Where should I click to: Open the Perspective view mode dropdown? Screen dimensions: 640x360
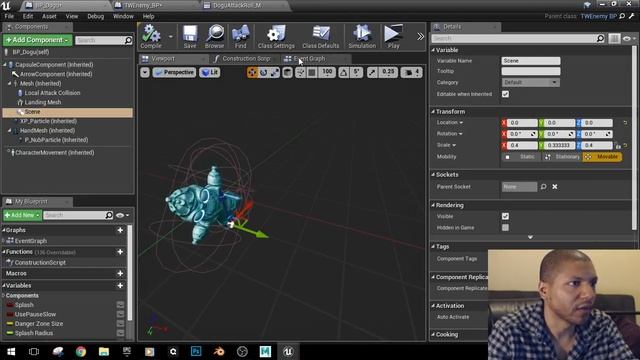[x=174, y=72]
